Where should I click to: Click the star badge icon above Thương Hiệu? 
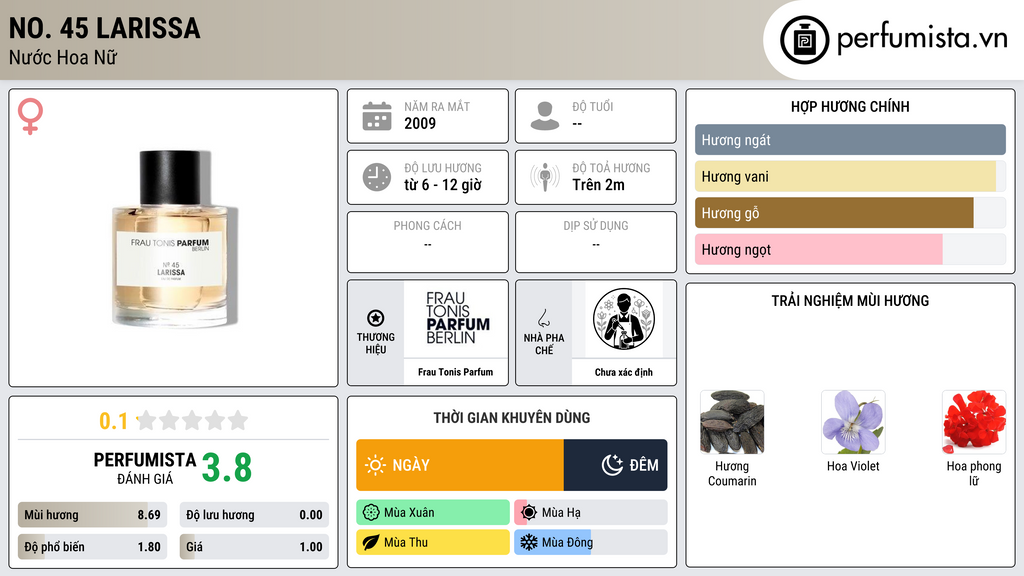pos(376,318)
